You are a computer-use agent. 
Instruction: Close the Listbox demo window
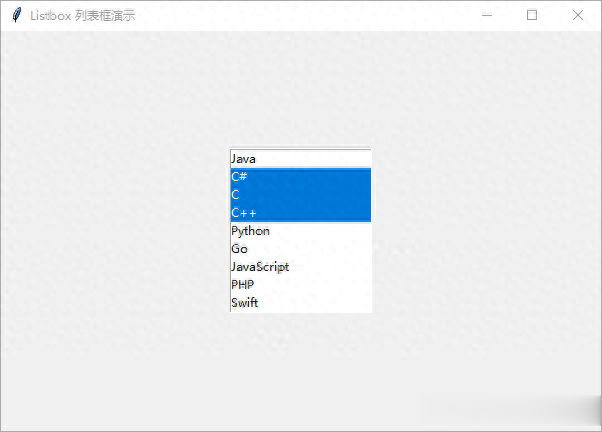click(577, 15)
